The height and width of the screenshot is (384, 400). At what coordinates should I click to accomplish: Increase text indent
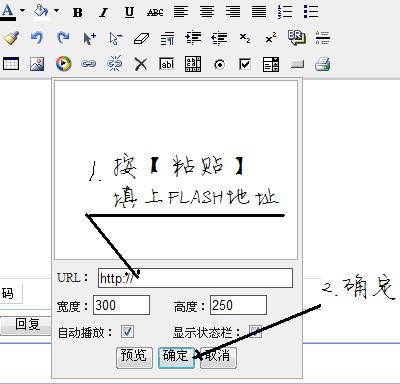193,38
